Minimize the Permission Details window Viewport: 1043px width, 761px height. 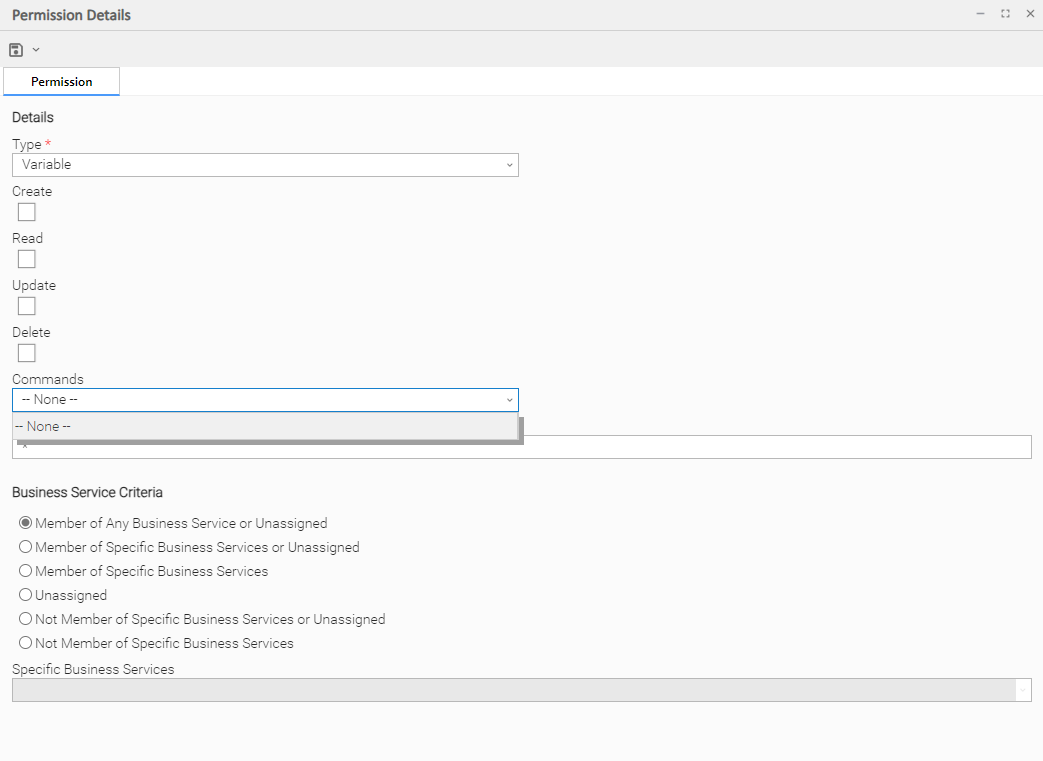pyautogui.click(x=981, y=14)
